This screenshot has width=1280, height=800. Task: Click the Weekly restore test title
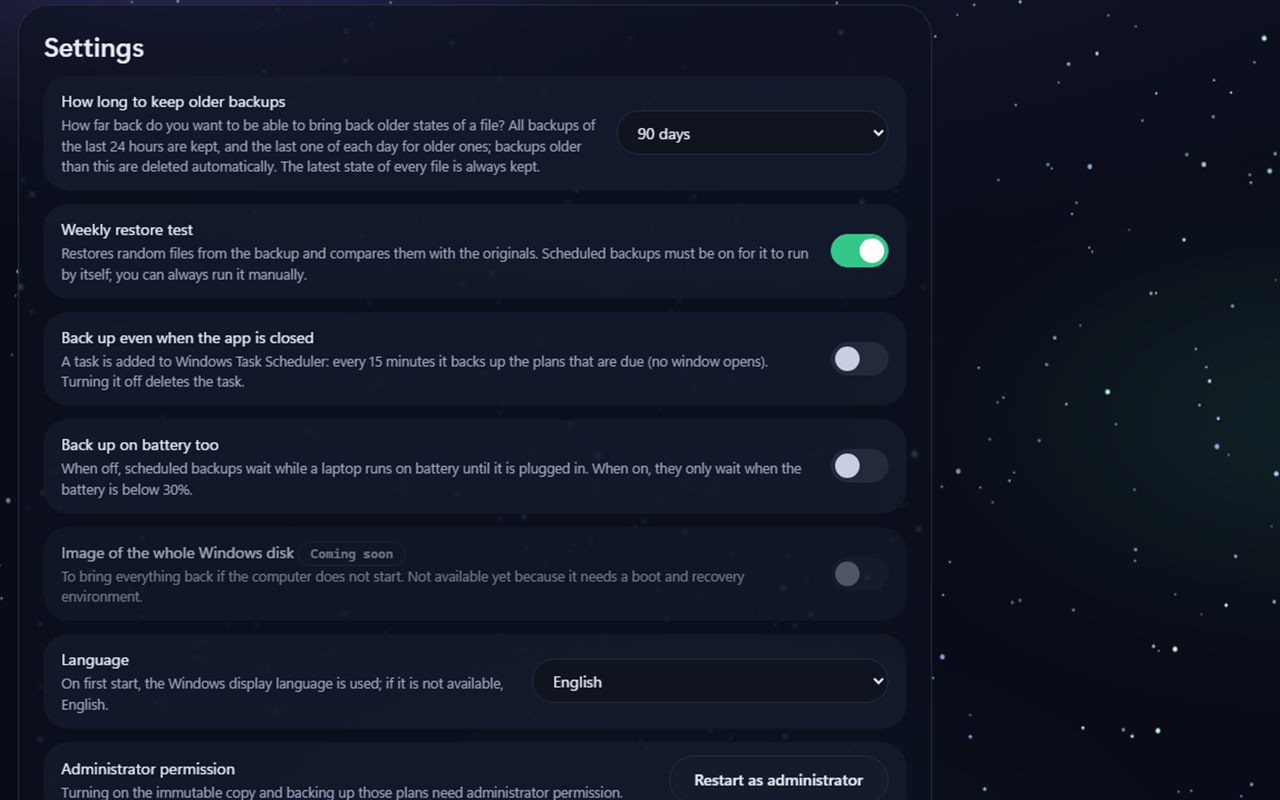(x=127, y=230)
